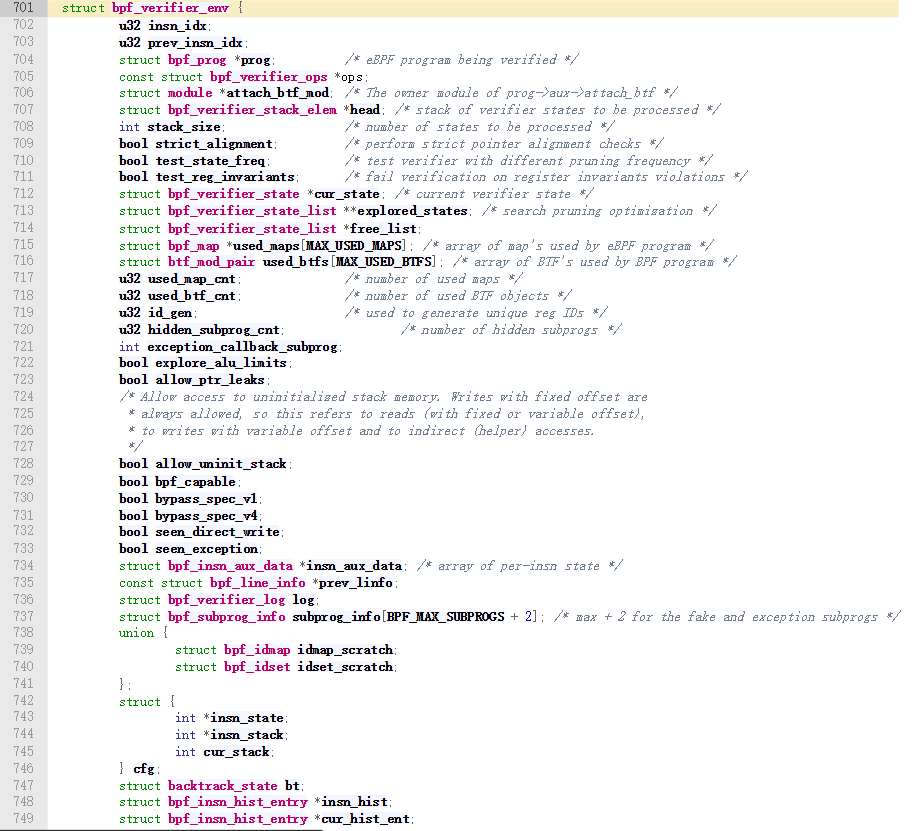The height and width of the screenshot is (831, 920).
Task: Click the strict_alignment field
Action: coord(214,144)
